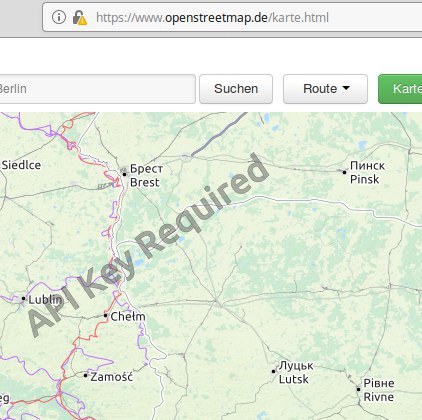Screen dimensions: 422x420
Task: Click the Chełm city marker dot
Action: (x=105, y=315)
